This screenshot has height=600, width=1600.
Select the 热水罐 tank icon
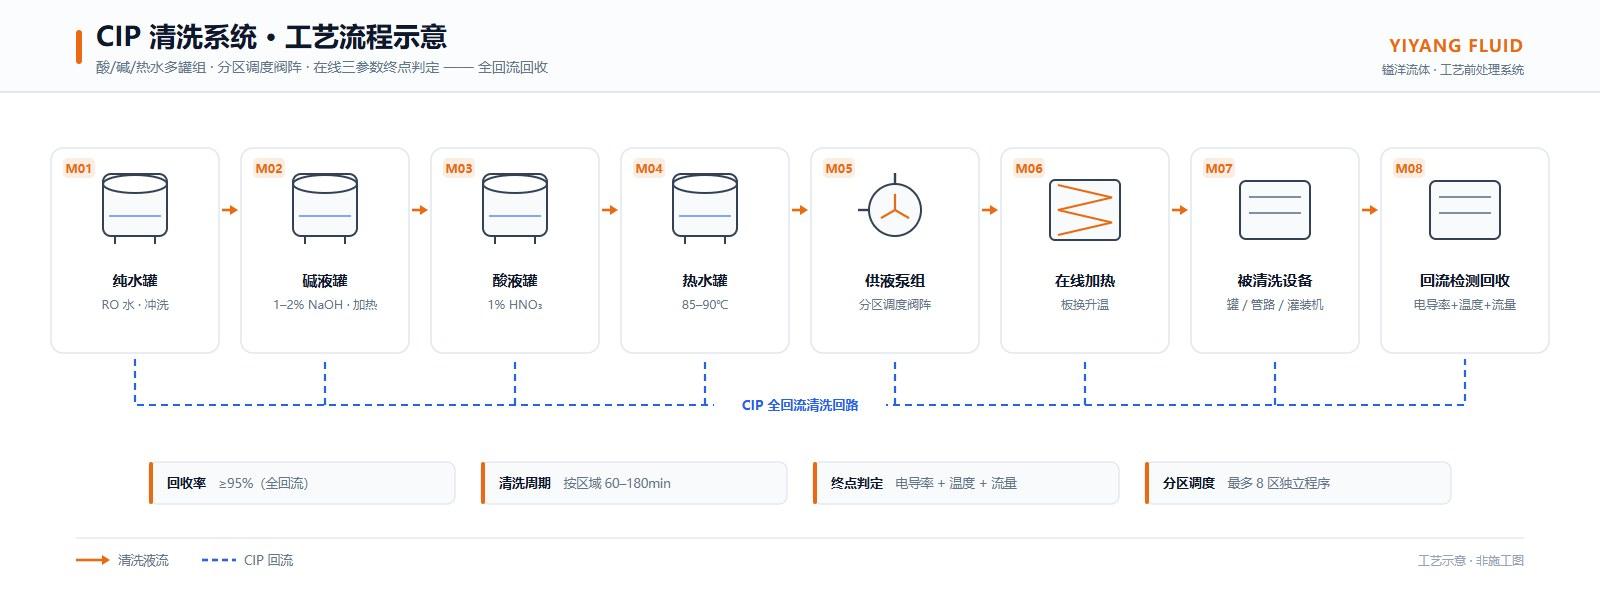tap(705, 209)
